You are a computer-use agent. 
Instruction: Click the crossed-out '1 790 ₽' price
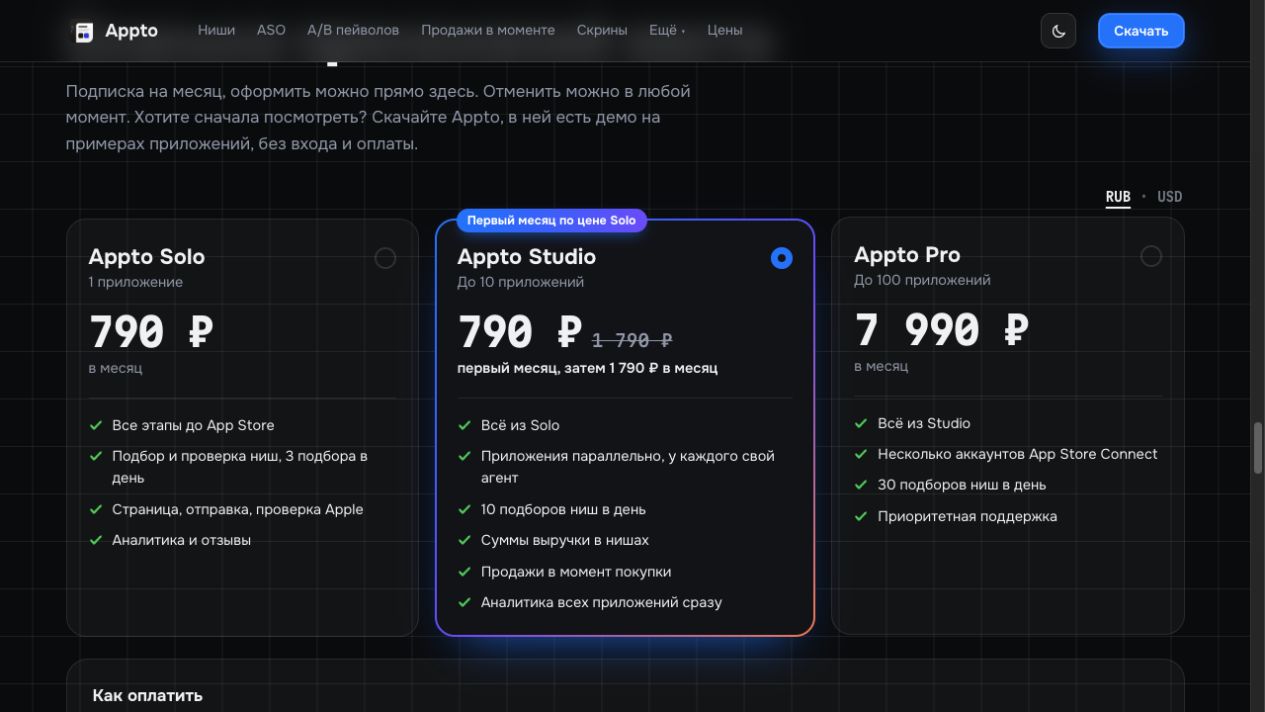[632, 341]
